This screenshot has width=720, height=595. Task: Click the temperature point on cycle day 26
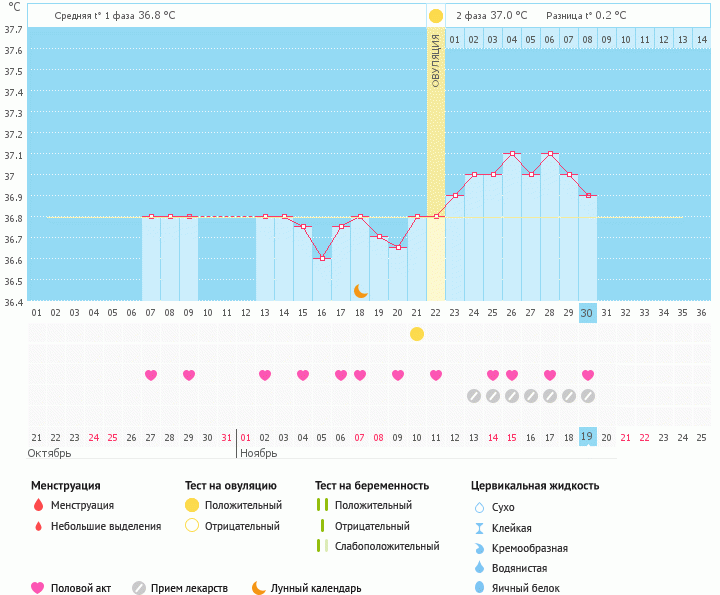point(512,154)
